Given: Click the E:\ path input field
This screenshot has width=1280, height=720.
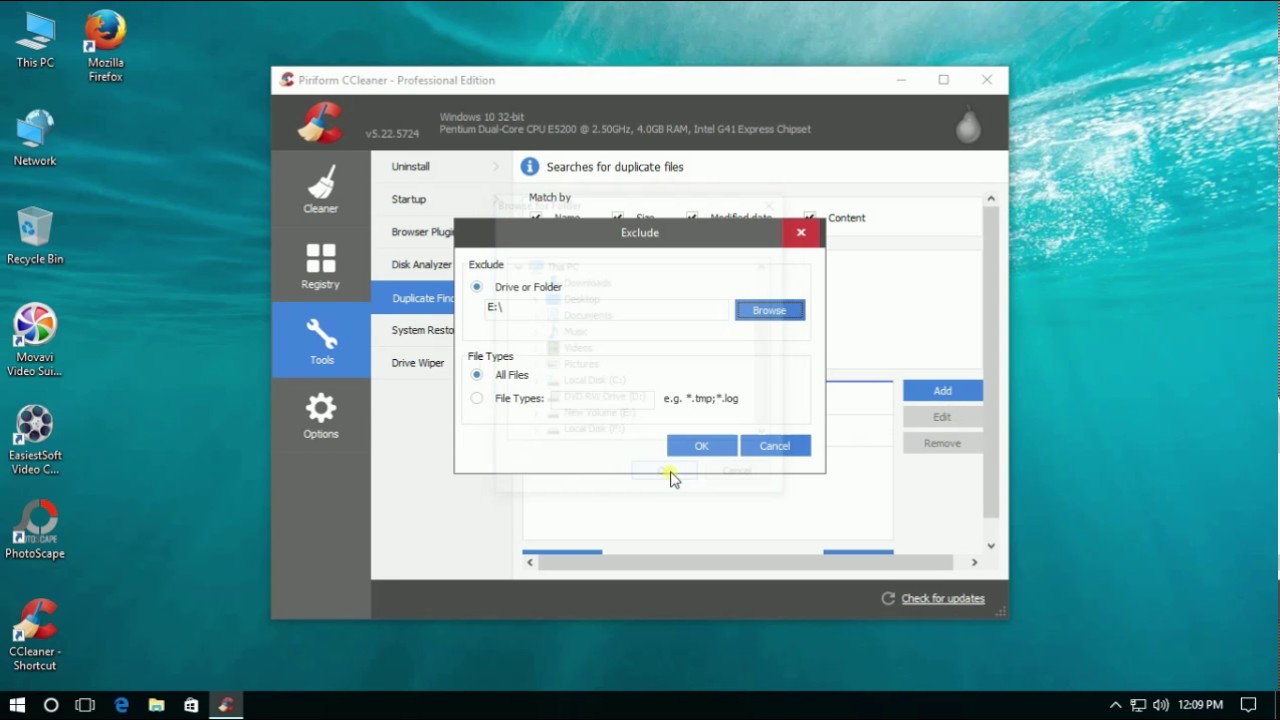Looking at the screenshot, I should 607,308.
